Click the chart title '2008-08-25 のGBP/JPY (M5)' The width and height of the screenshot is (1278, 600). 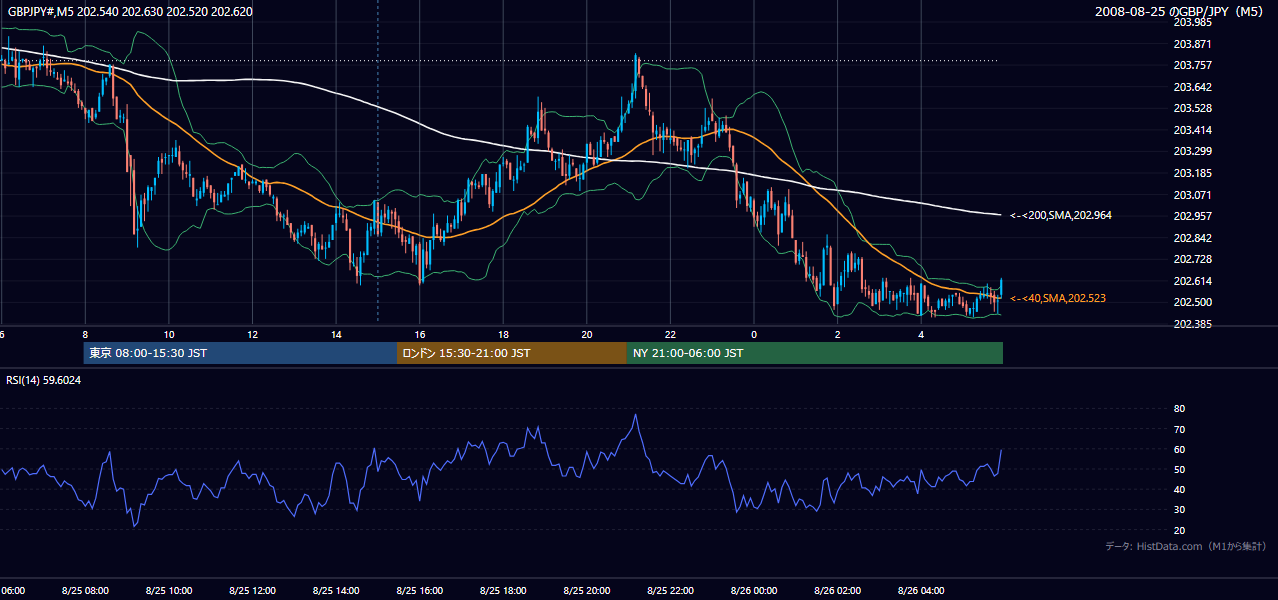(x=1181, y=11)
